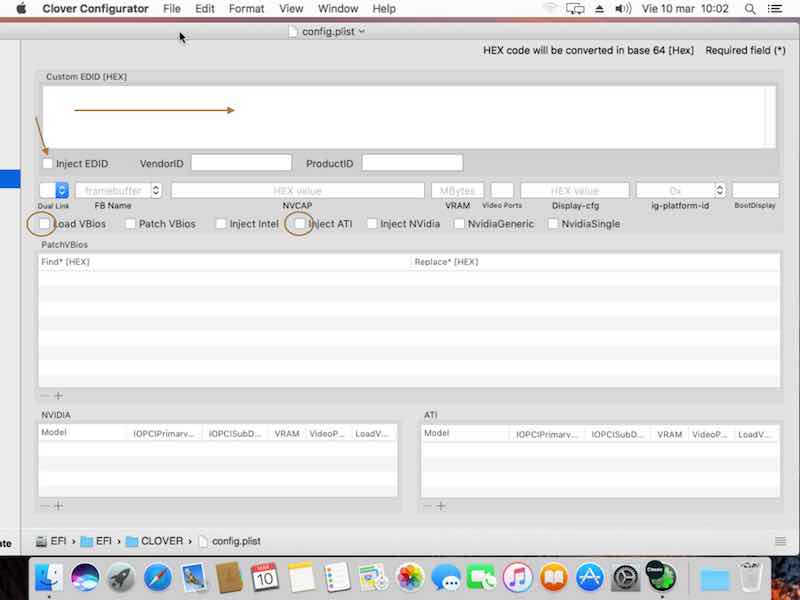
Task: Click the volume speaker menu icon
Action: point(623,9)
